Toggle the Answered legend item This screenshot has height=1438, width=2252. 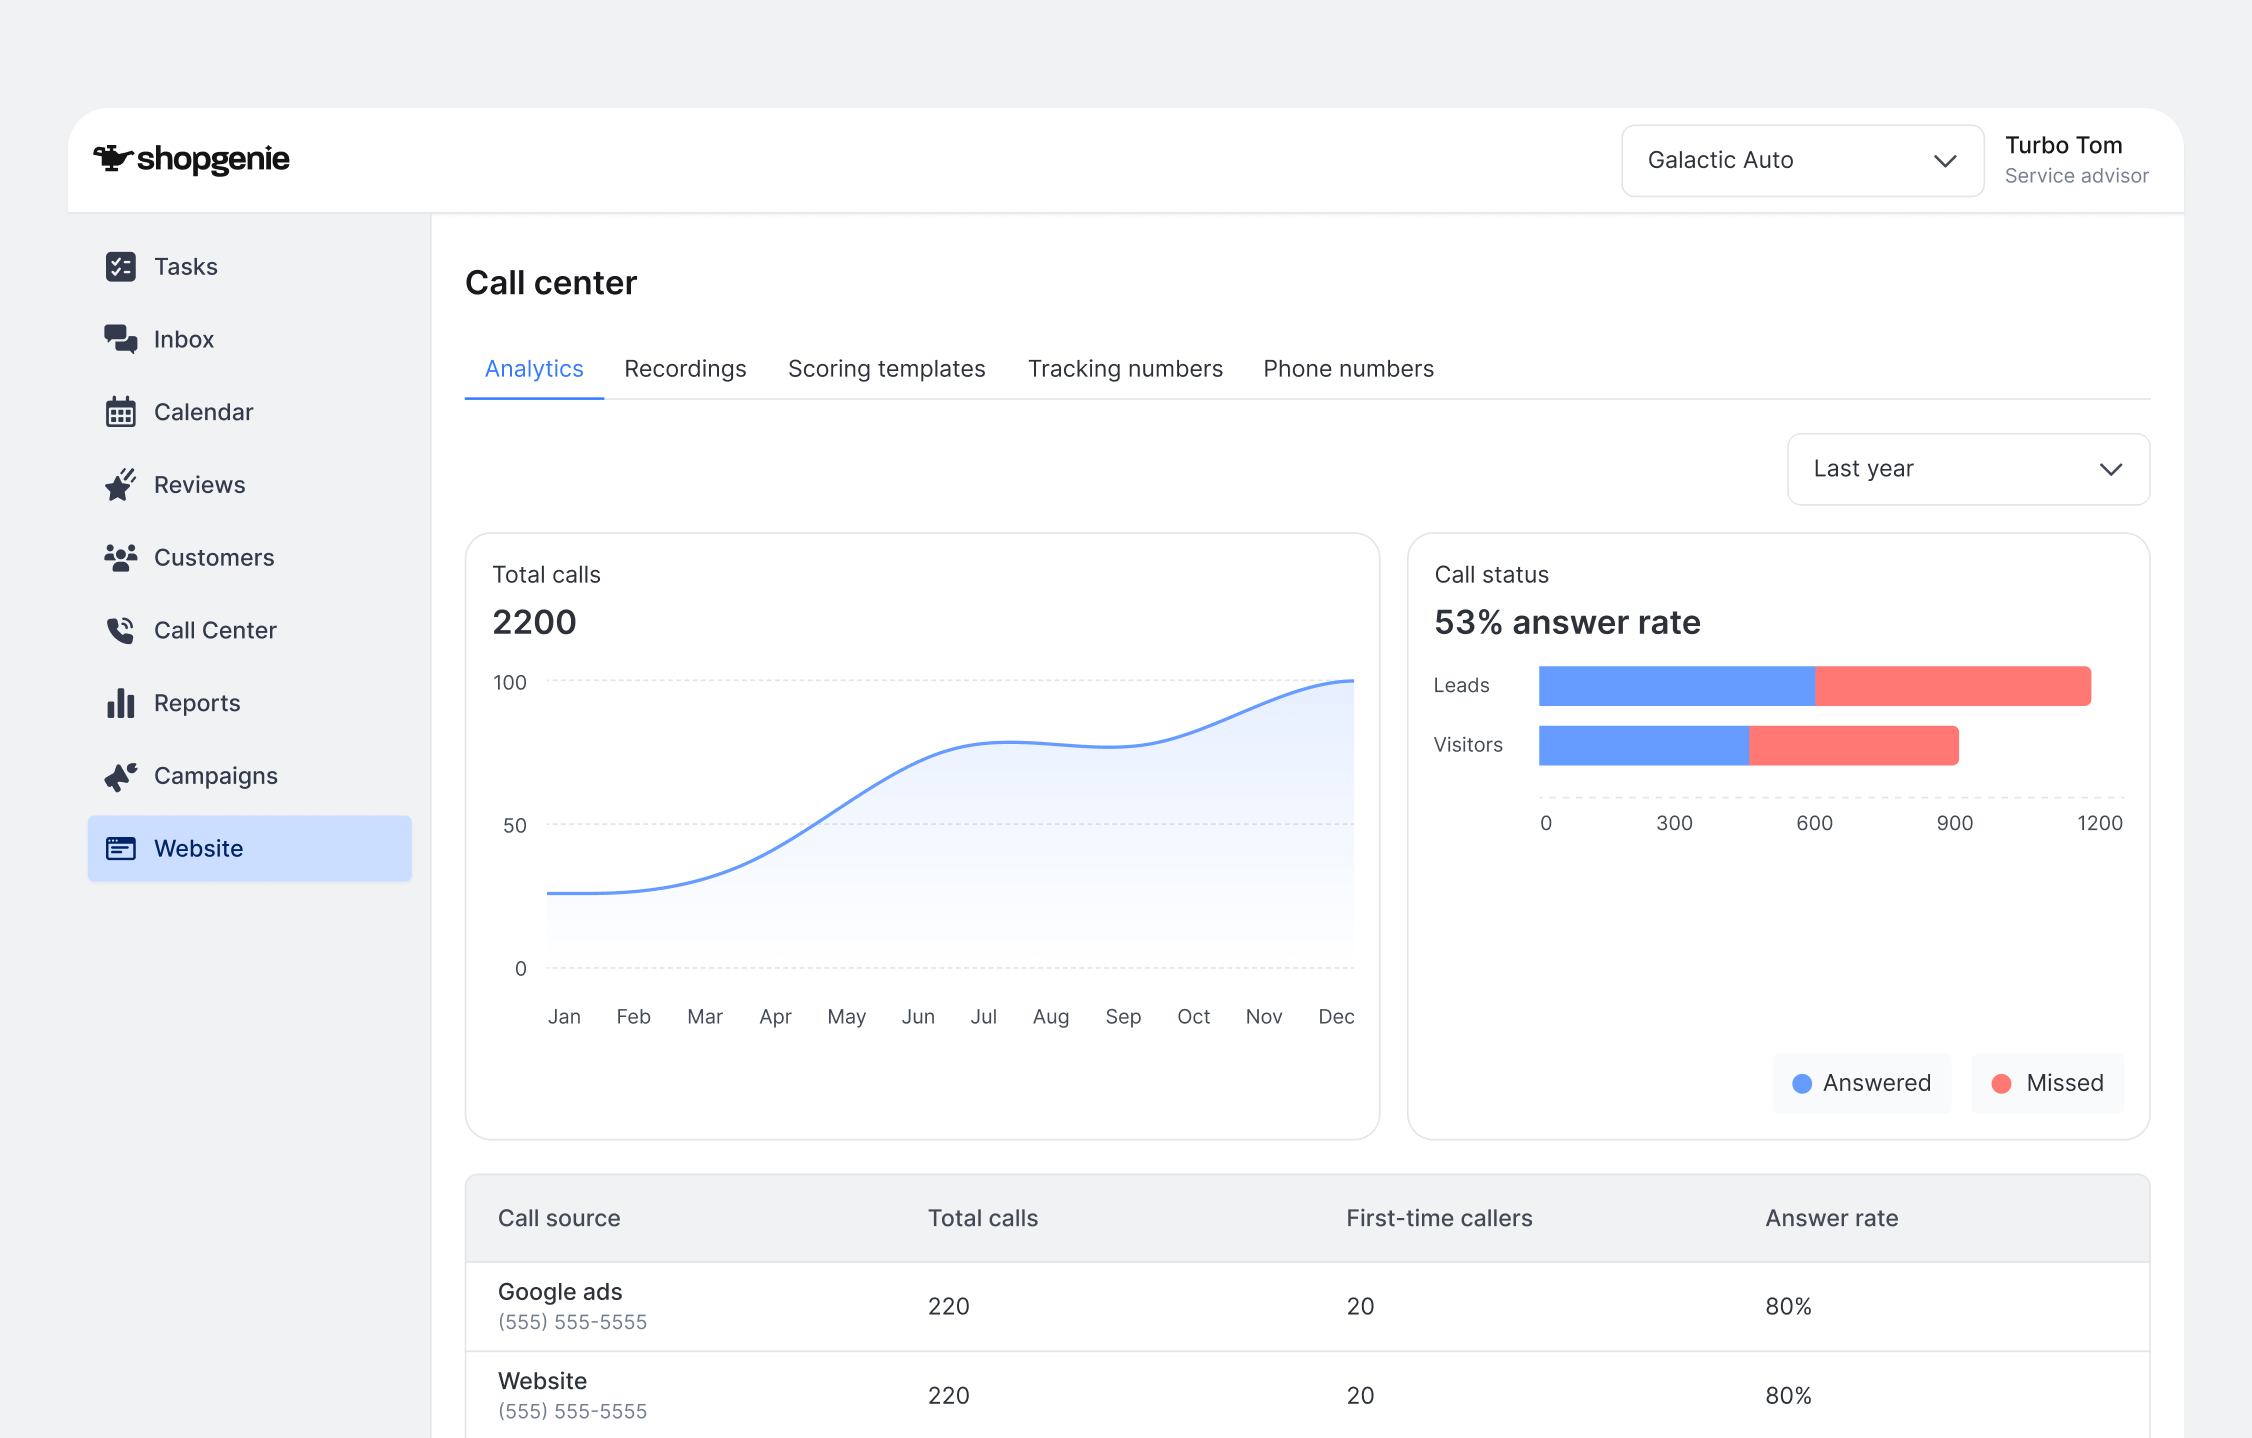point(1862,1083)
